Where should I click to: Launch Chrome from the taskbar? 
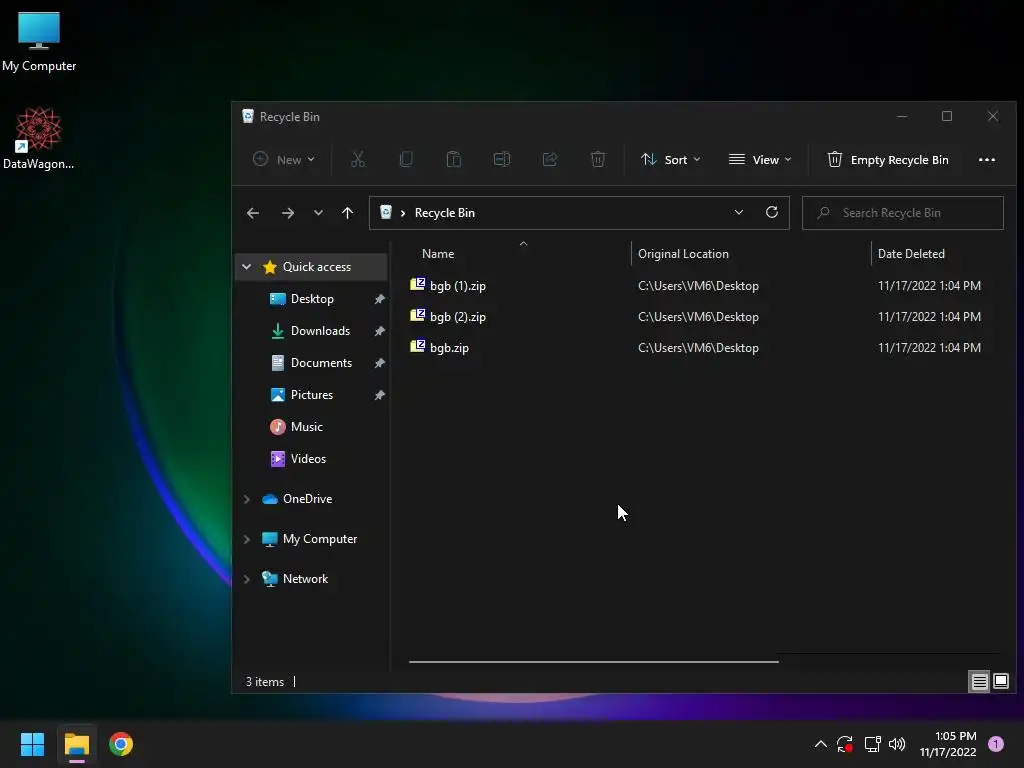pyautogui.click(x=121, y=744)
